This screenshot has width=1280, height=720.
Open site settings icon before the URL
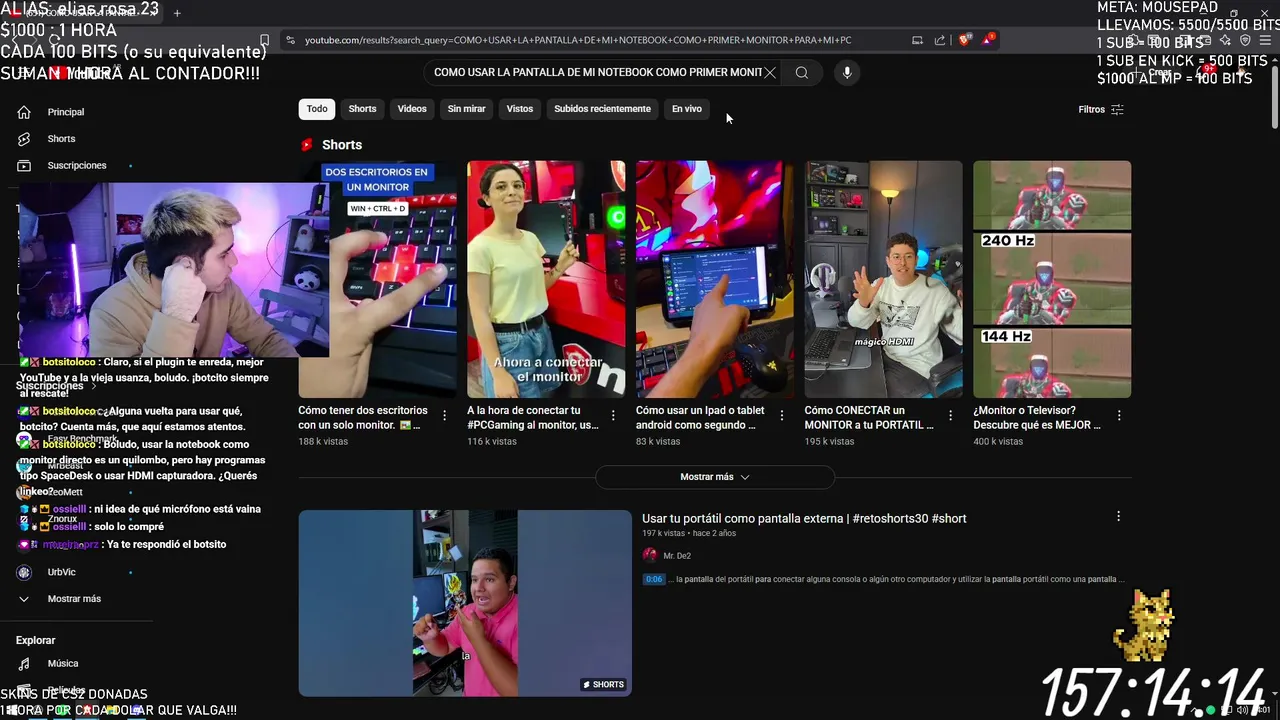tap(290, 40)
